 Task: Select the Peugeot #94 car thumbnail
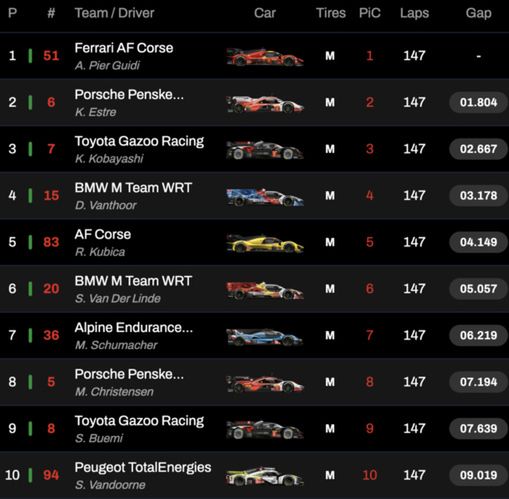coord(265,476)
